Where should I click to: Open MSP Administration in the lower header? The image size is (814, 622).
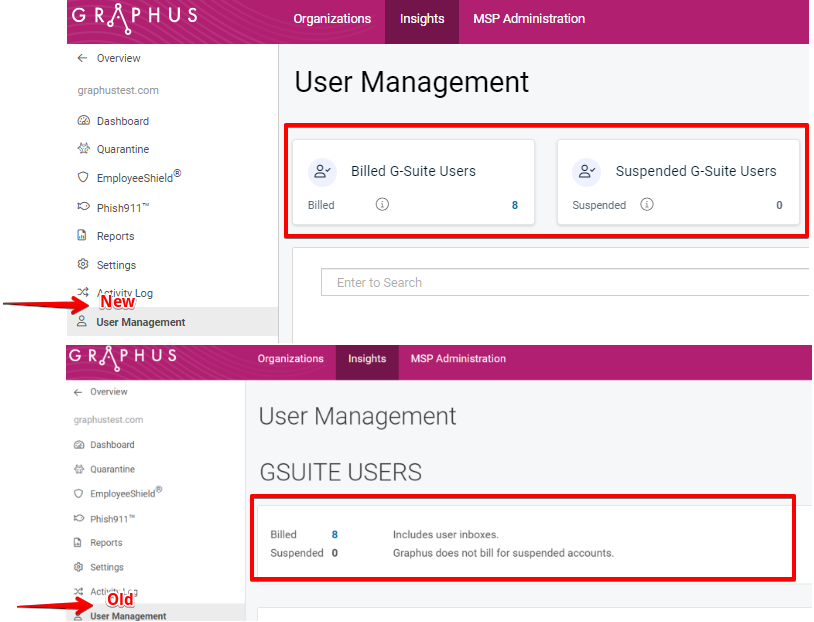(458, 359)
